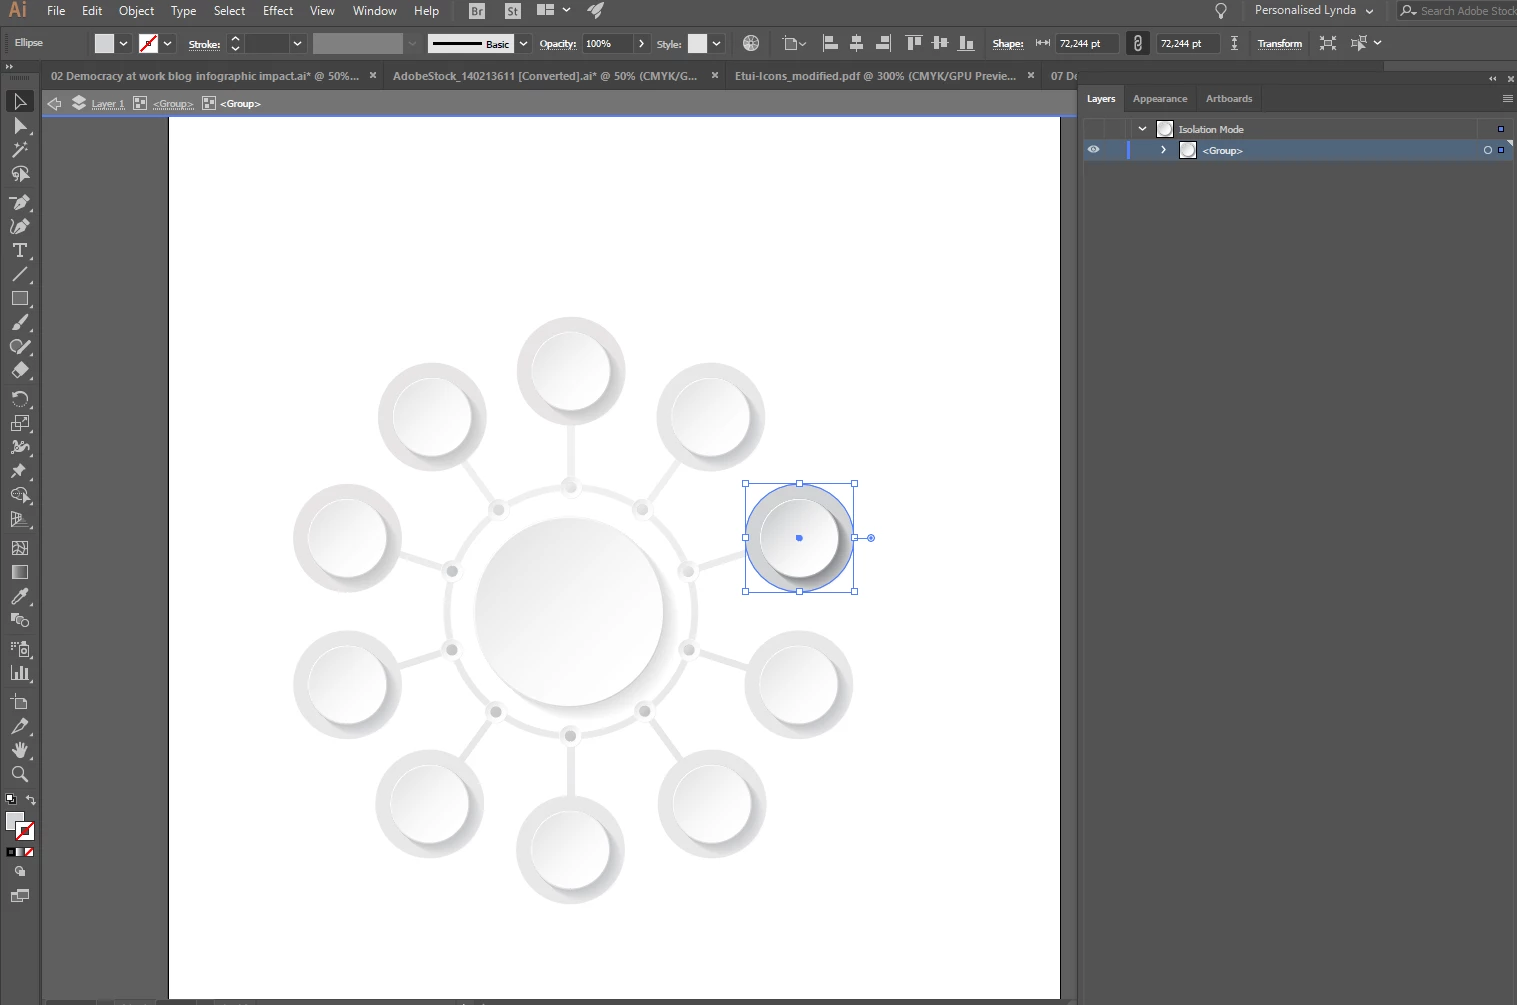
Task: Open Adobe Bridge via Br icon
Action: pyautogui.click(x=477, y=11)
